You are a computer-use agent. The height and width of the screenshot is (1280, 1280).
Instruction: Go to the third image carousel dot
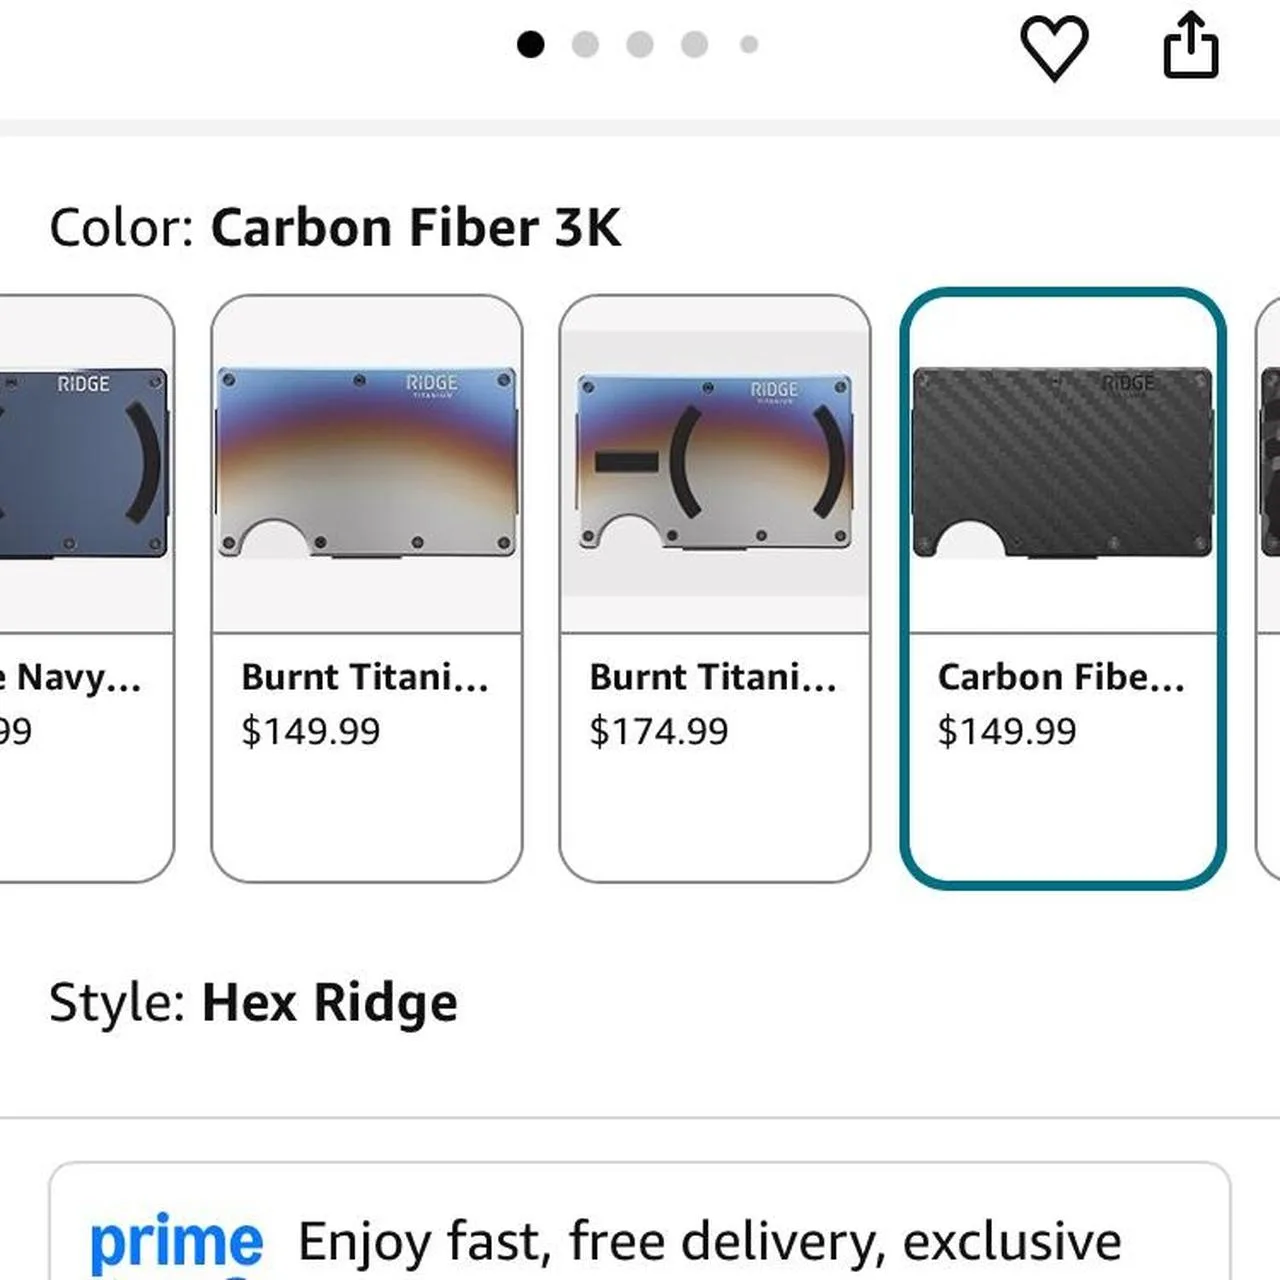pyautogui.click(x=640, y=44)
